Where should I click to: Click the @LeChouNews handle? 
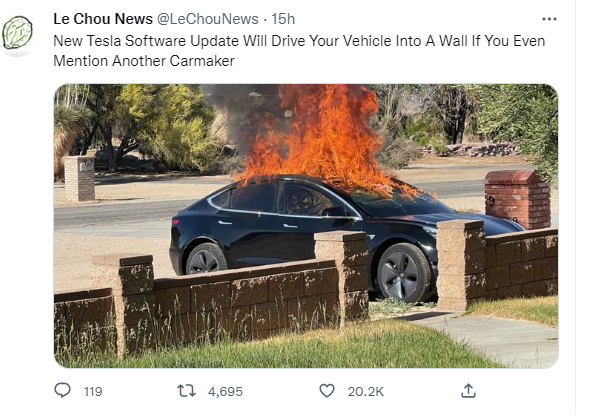(208, 19)
